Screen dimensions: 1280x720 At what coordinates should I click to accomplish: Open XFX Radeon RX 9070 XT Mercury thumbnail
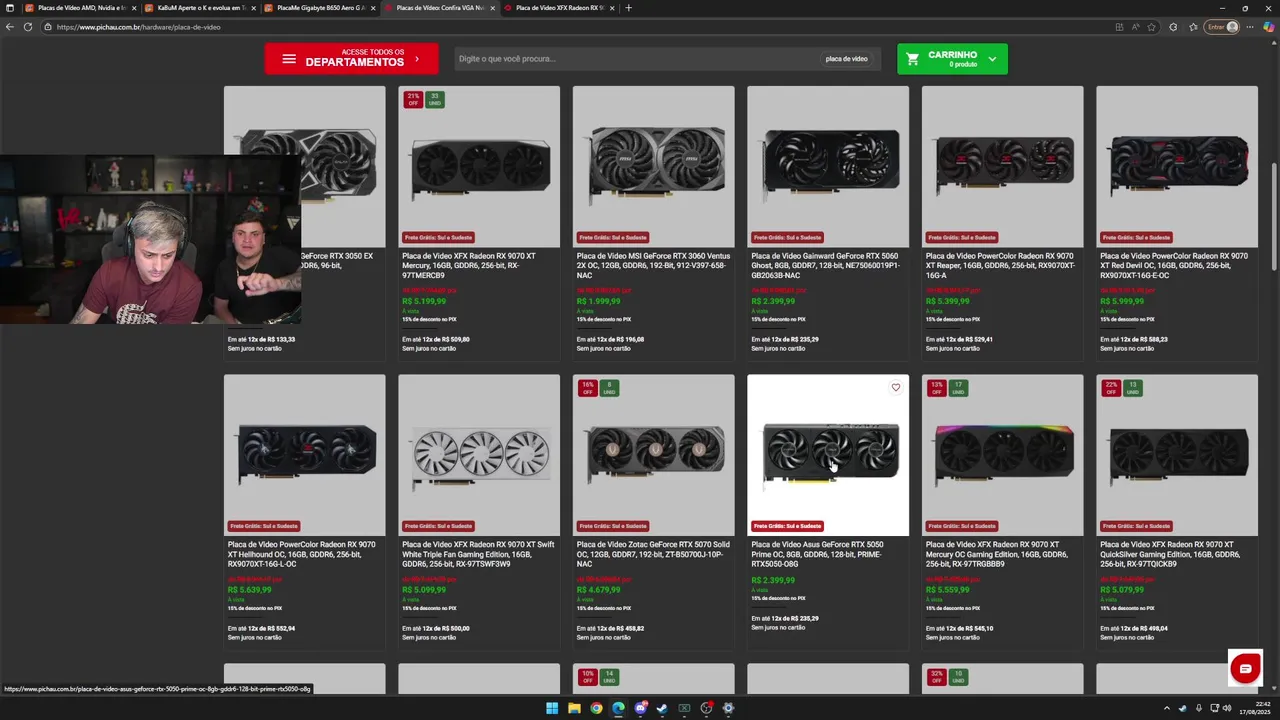(479, 166)
